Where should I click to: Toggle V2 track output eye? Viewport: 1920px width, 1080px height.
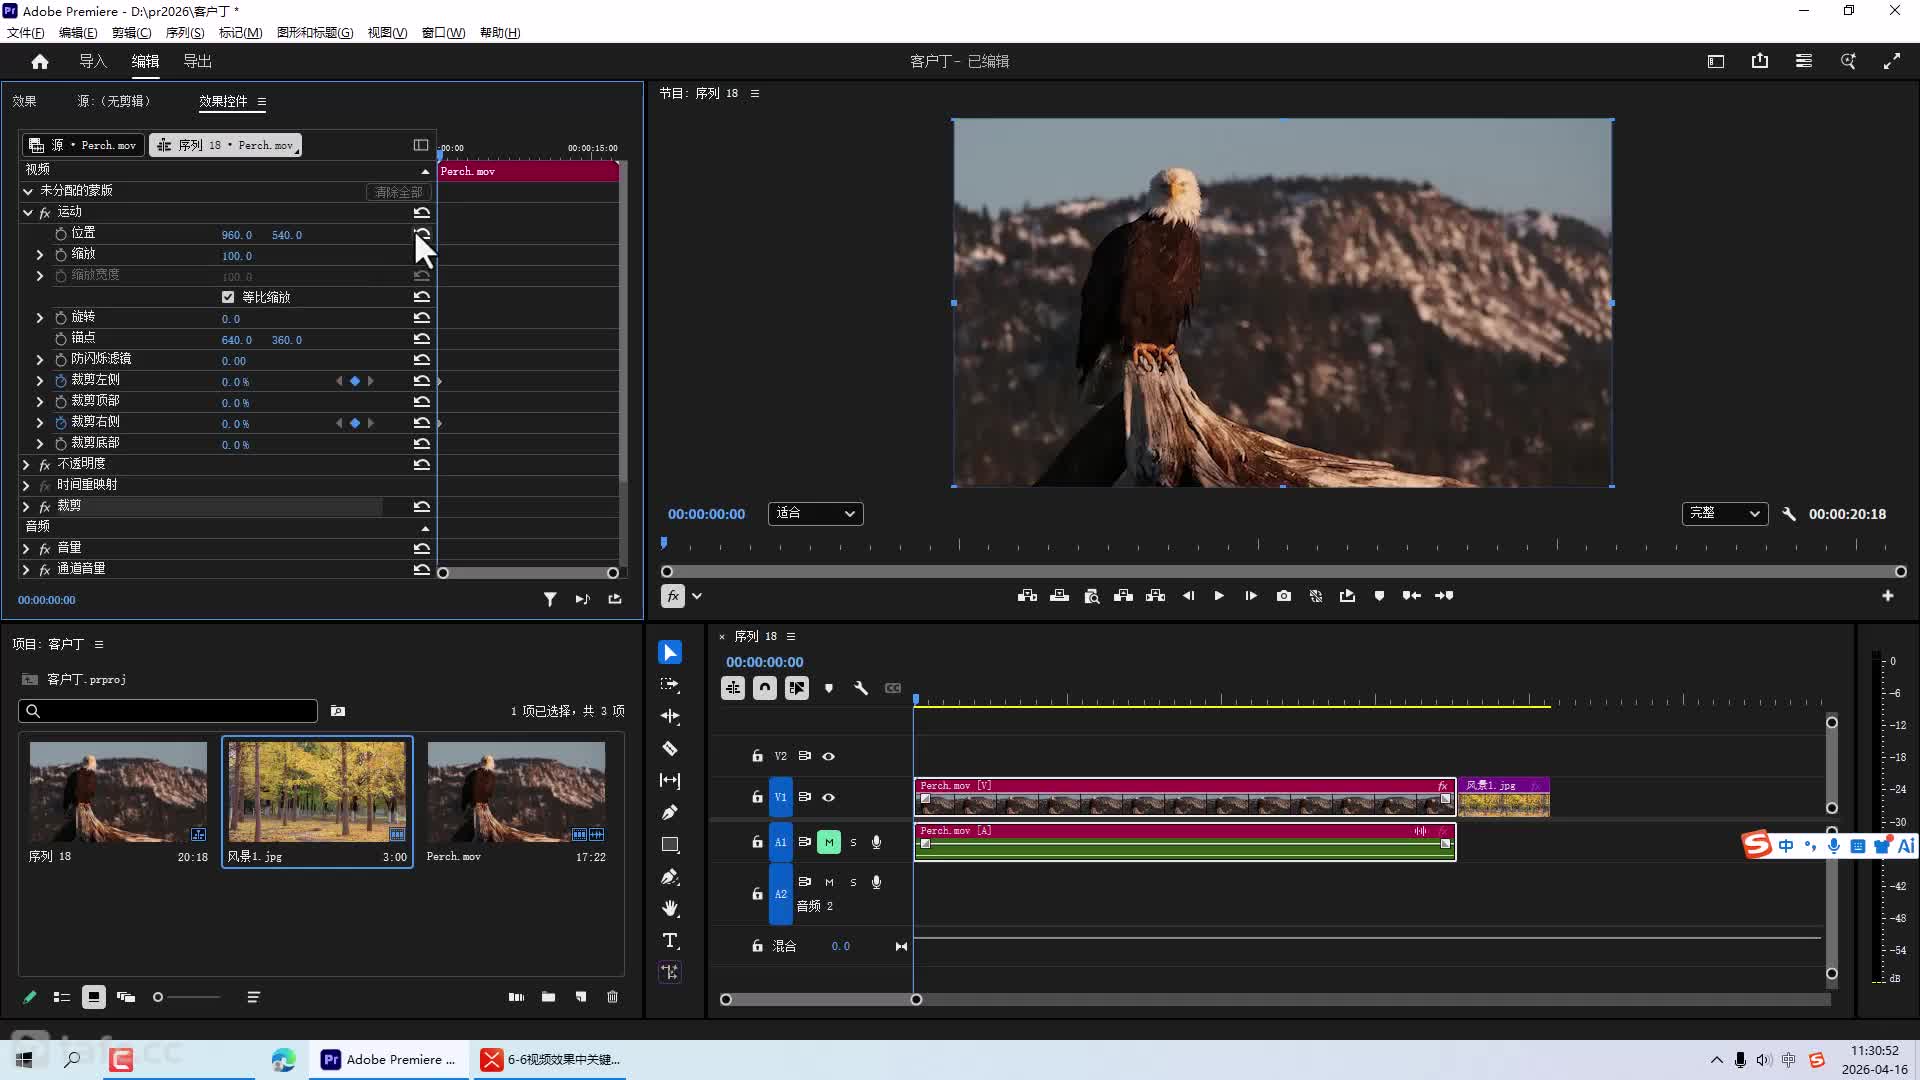pyautogui.click(x=829, y=756)
